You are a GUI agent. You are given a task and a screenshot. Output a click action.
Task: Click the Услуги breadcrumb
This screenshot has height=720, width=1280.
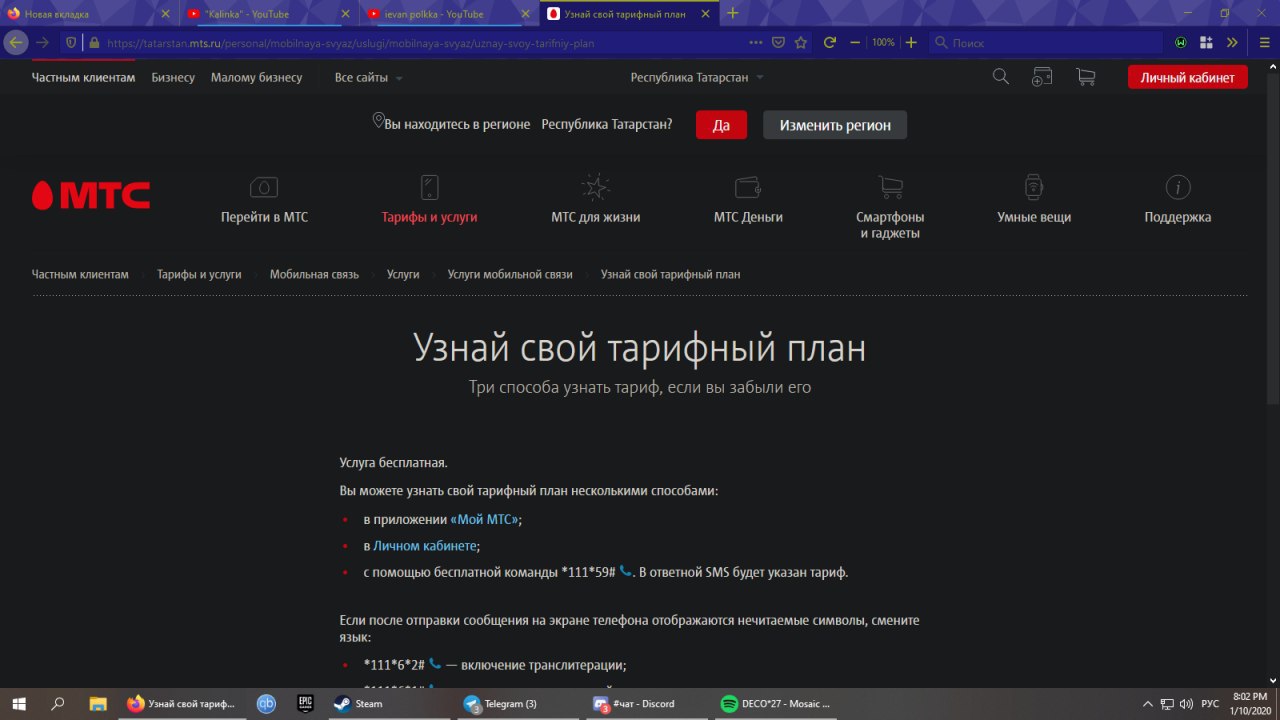tap(403, 274)
